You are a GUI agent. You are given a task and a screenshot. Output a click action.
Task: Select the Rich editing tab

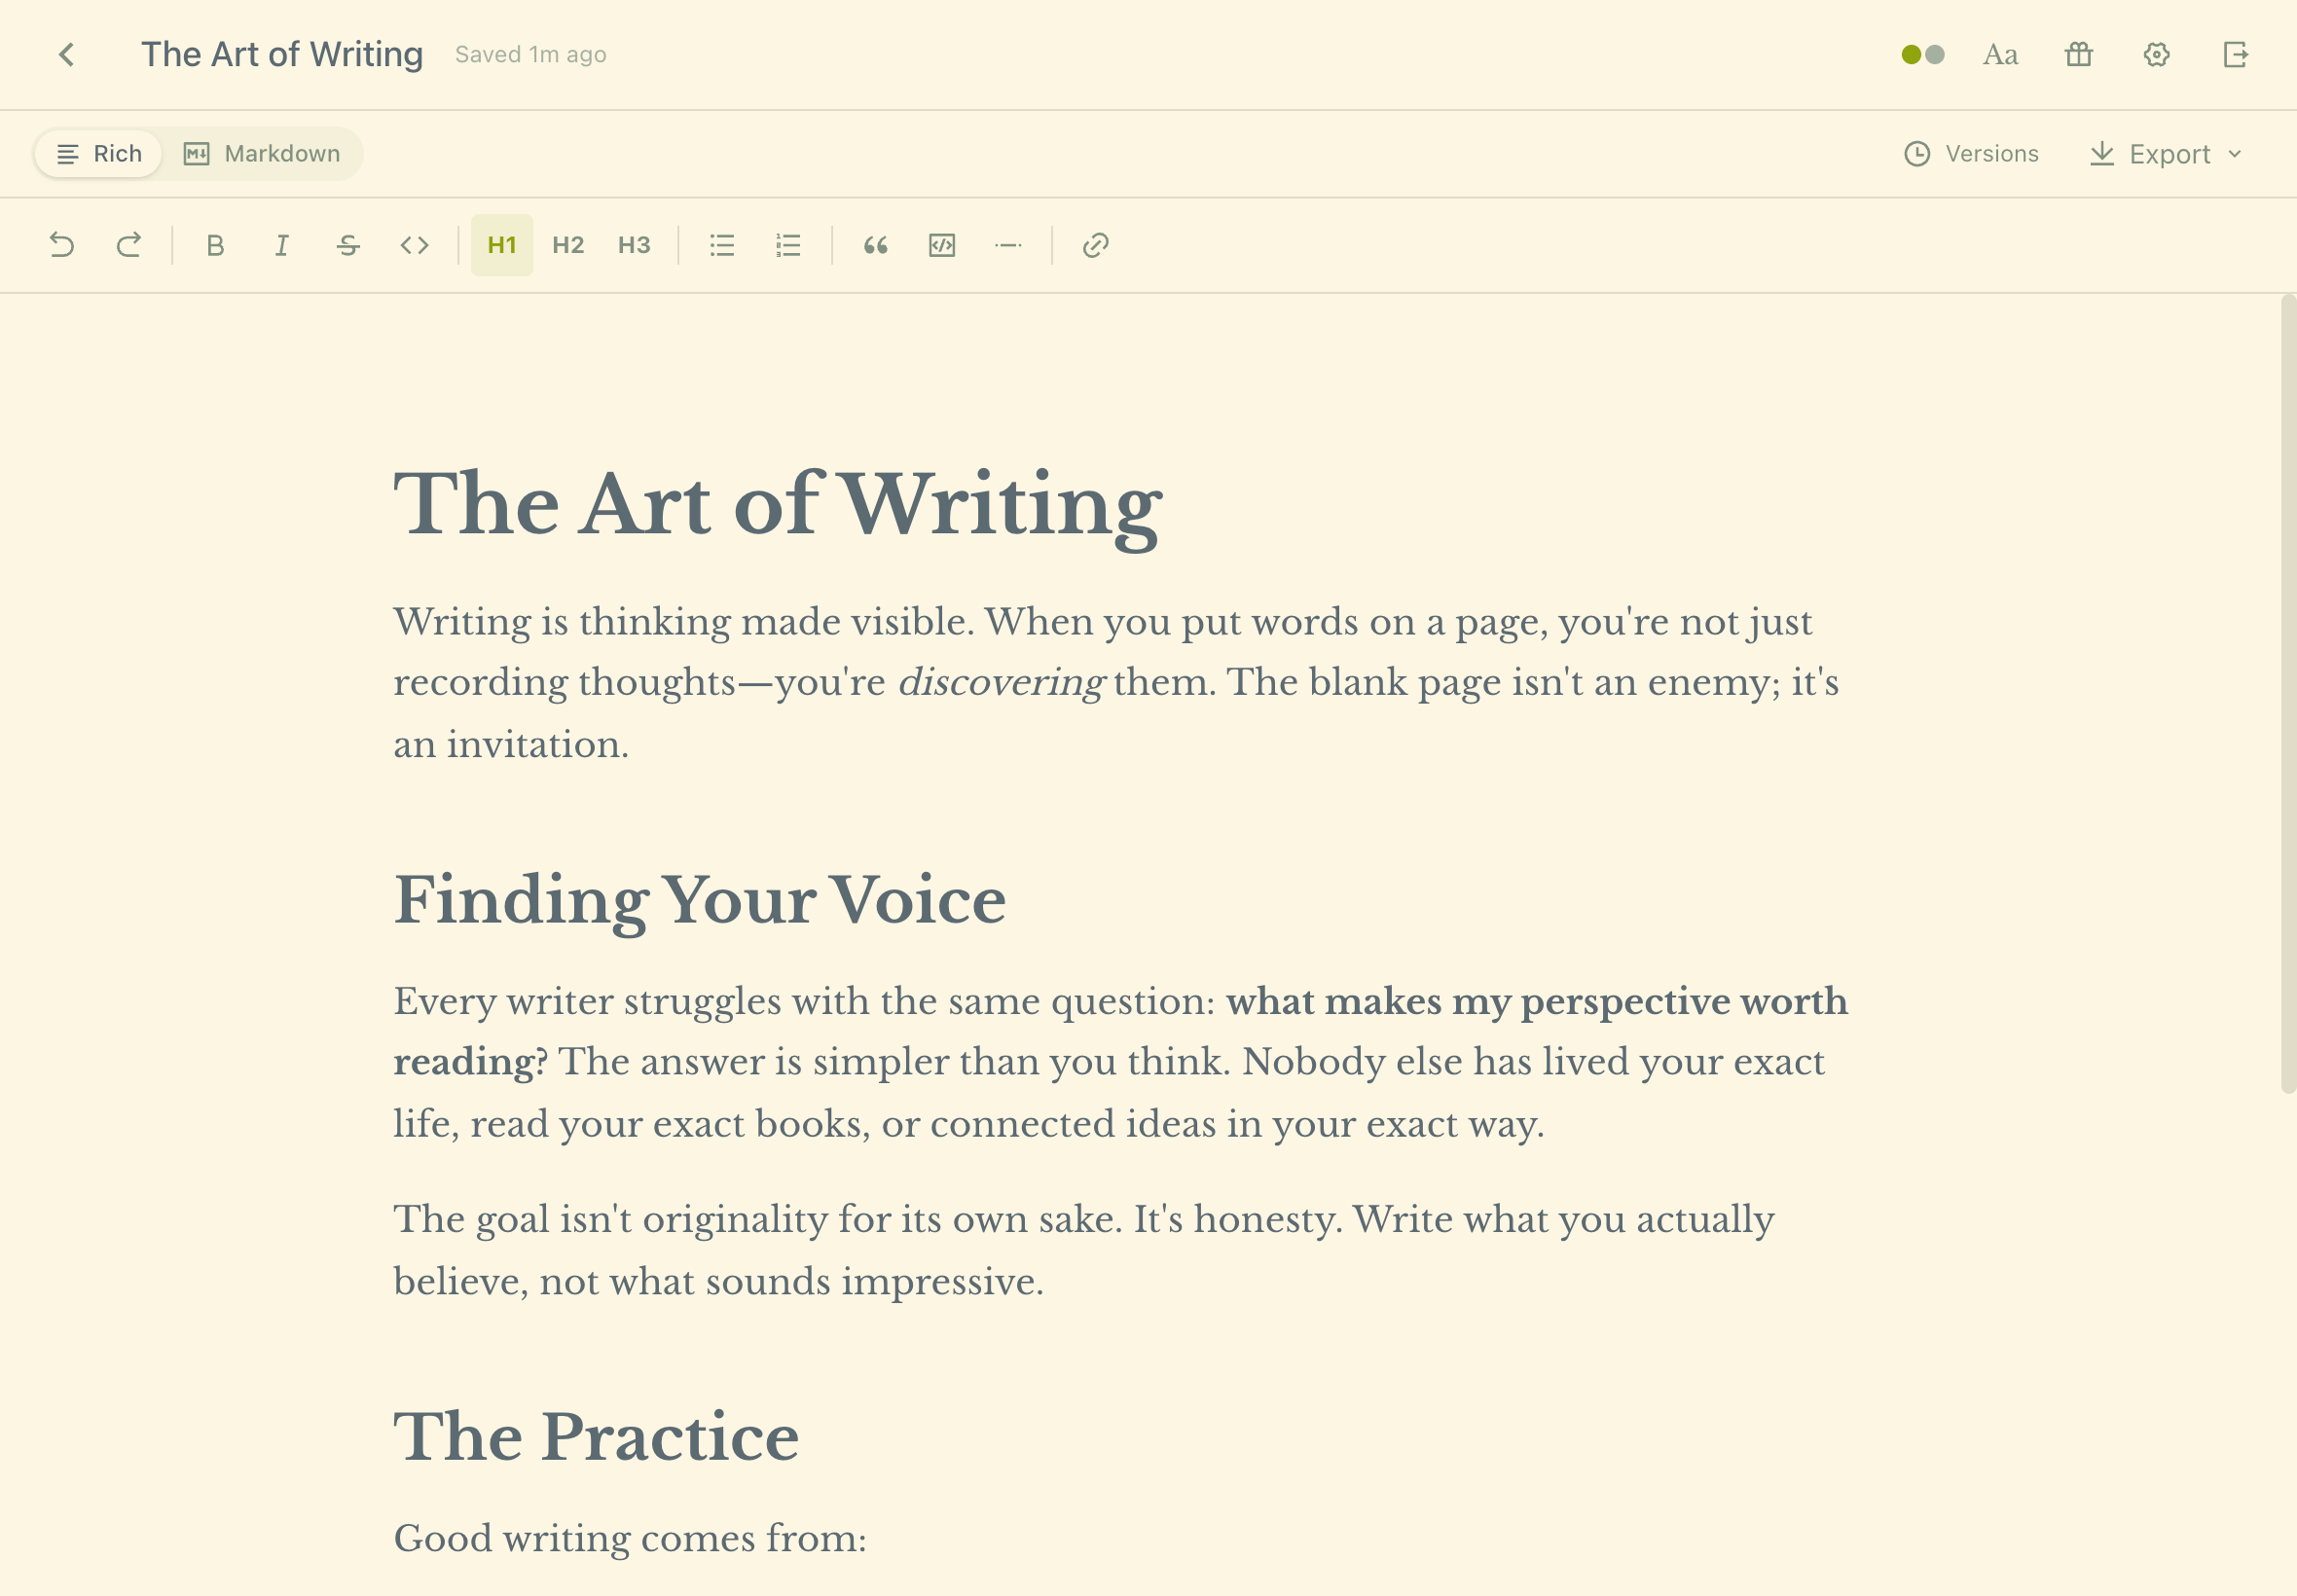97,153
